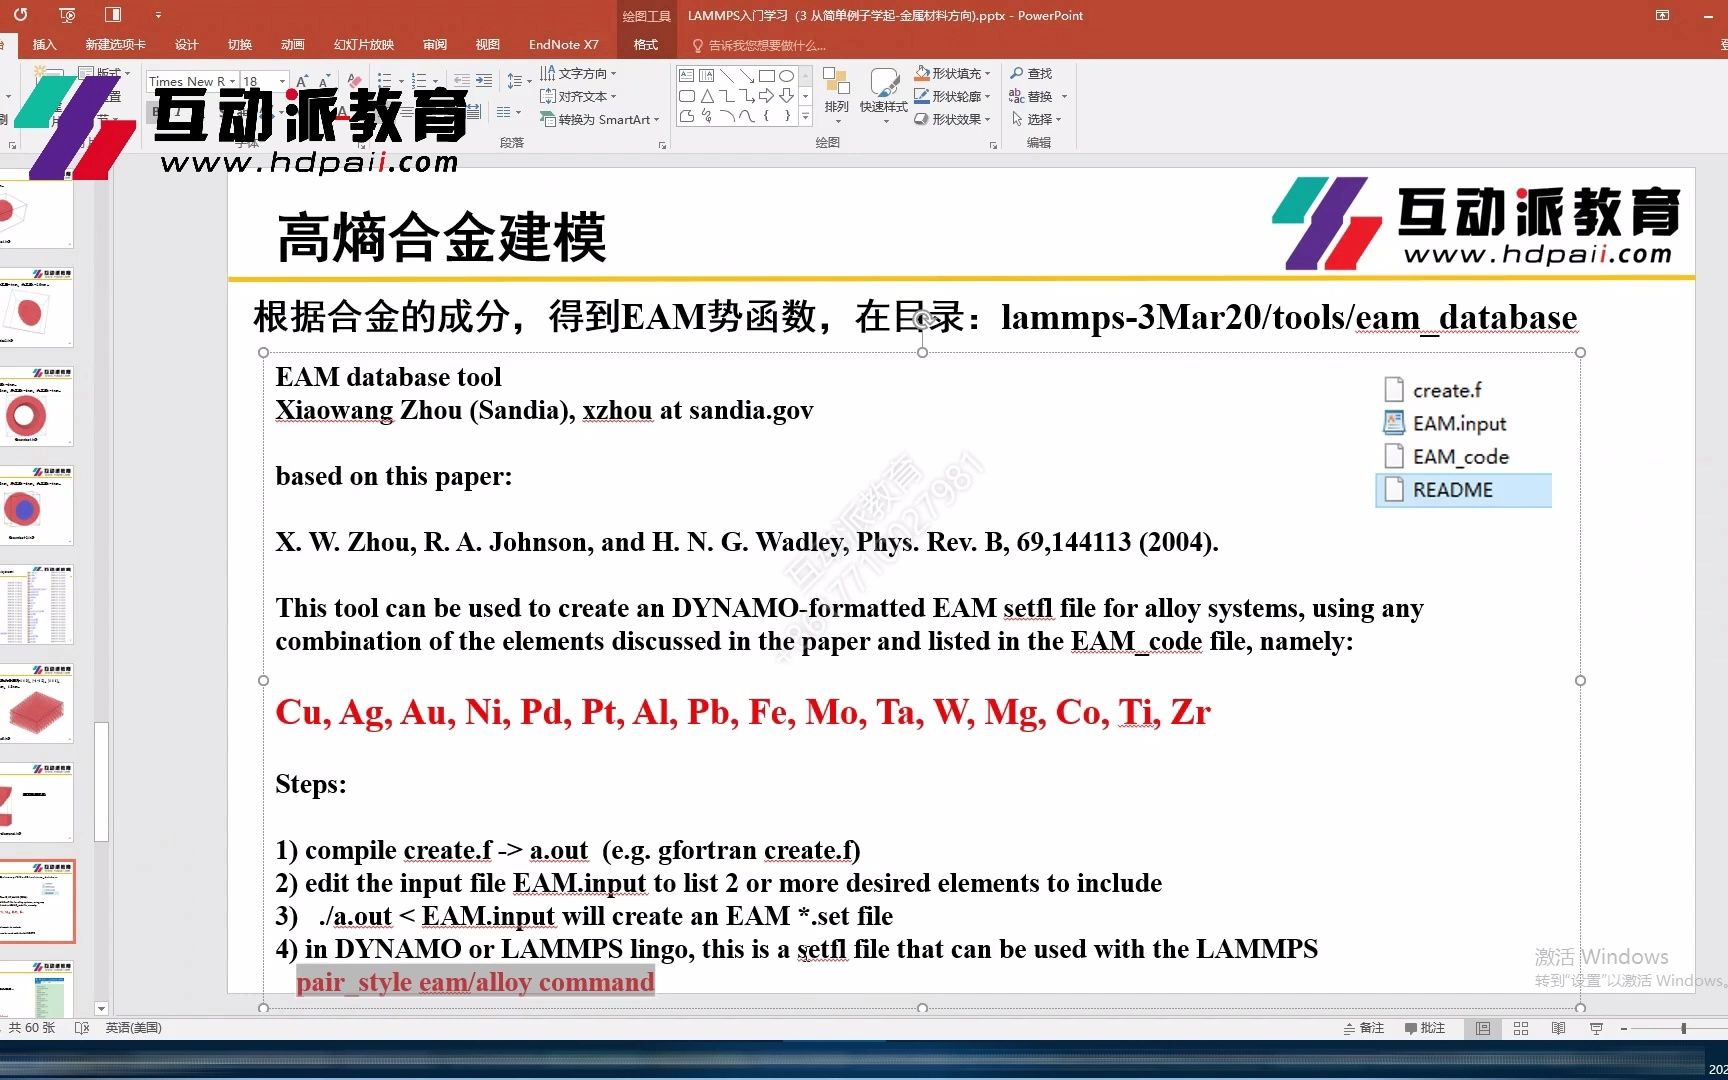Select the Shape Fill (形状填充) icon

952,72
